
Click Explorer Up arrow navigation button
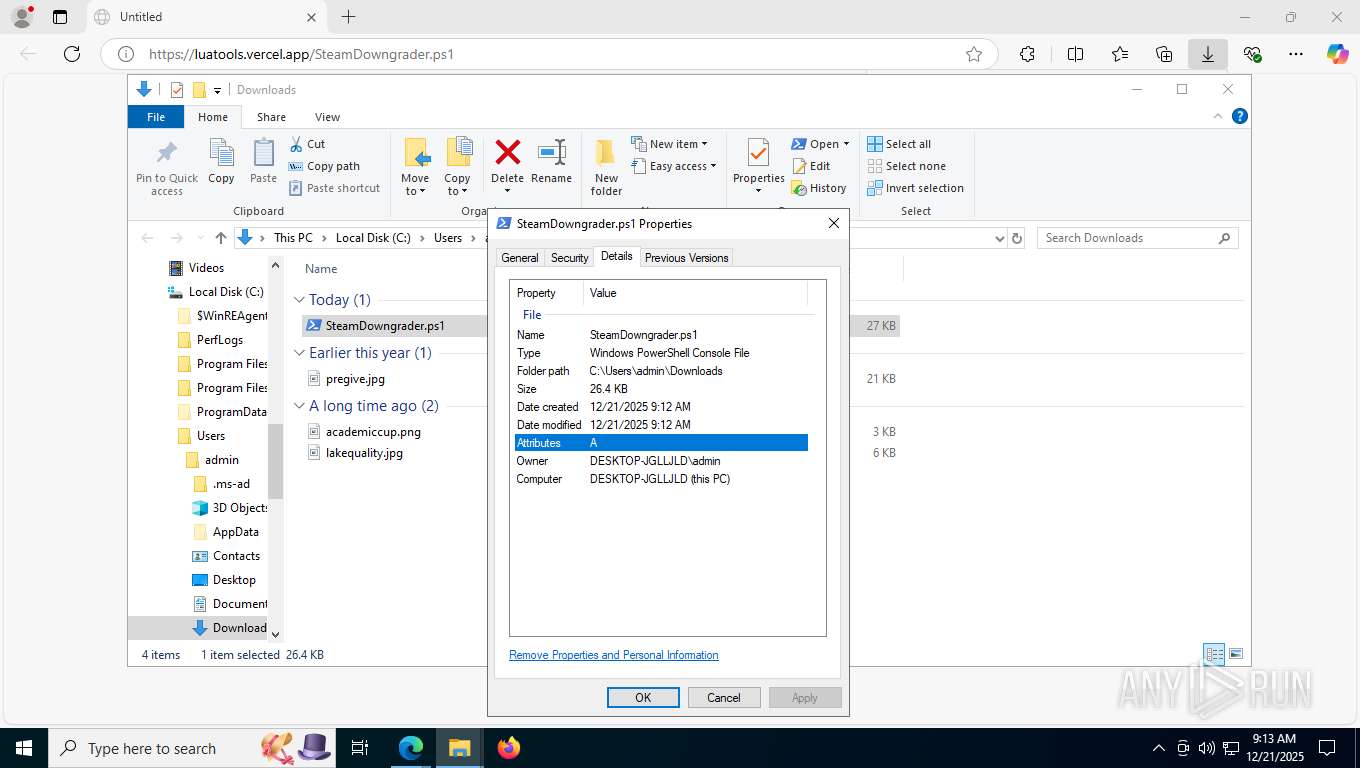[x=221, y=238]
